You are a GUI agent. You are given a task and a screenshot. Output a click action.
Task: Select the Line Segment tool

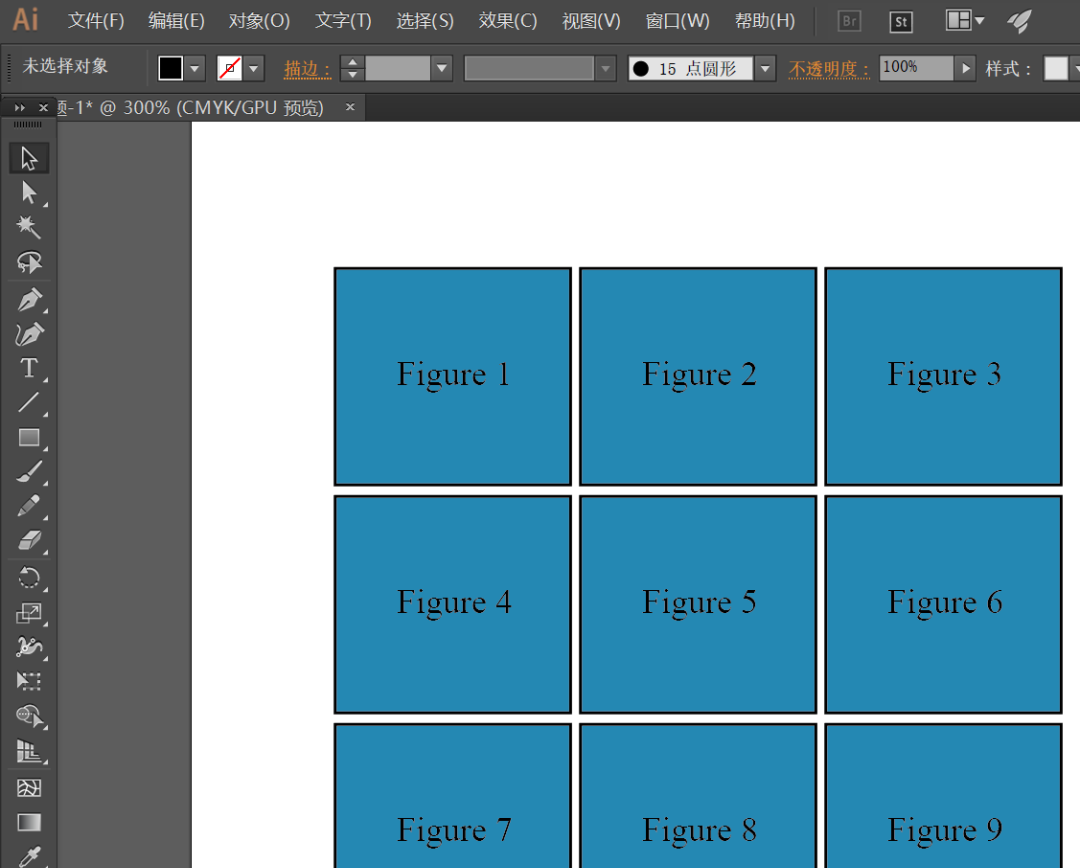(x=29, y=403)
